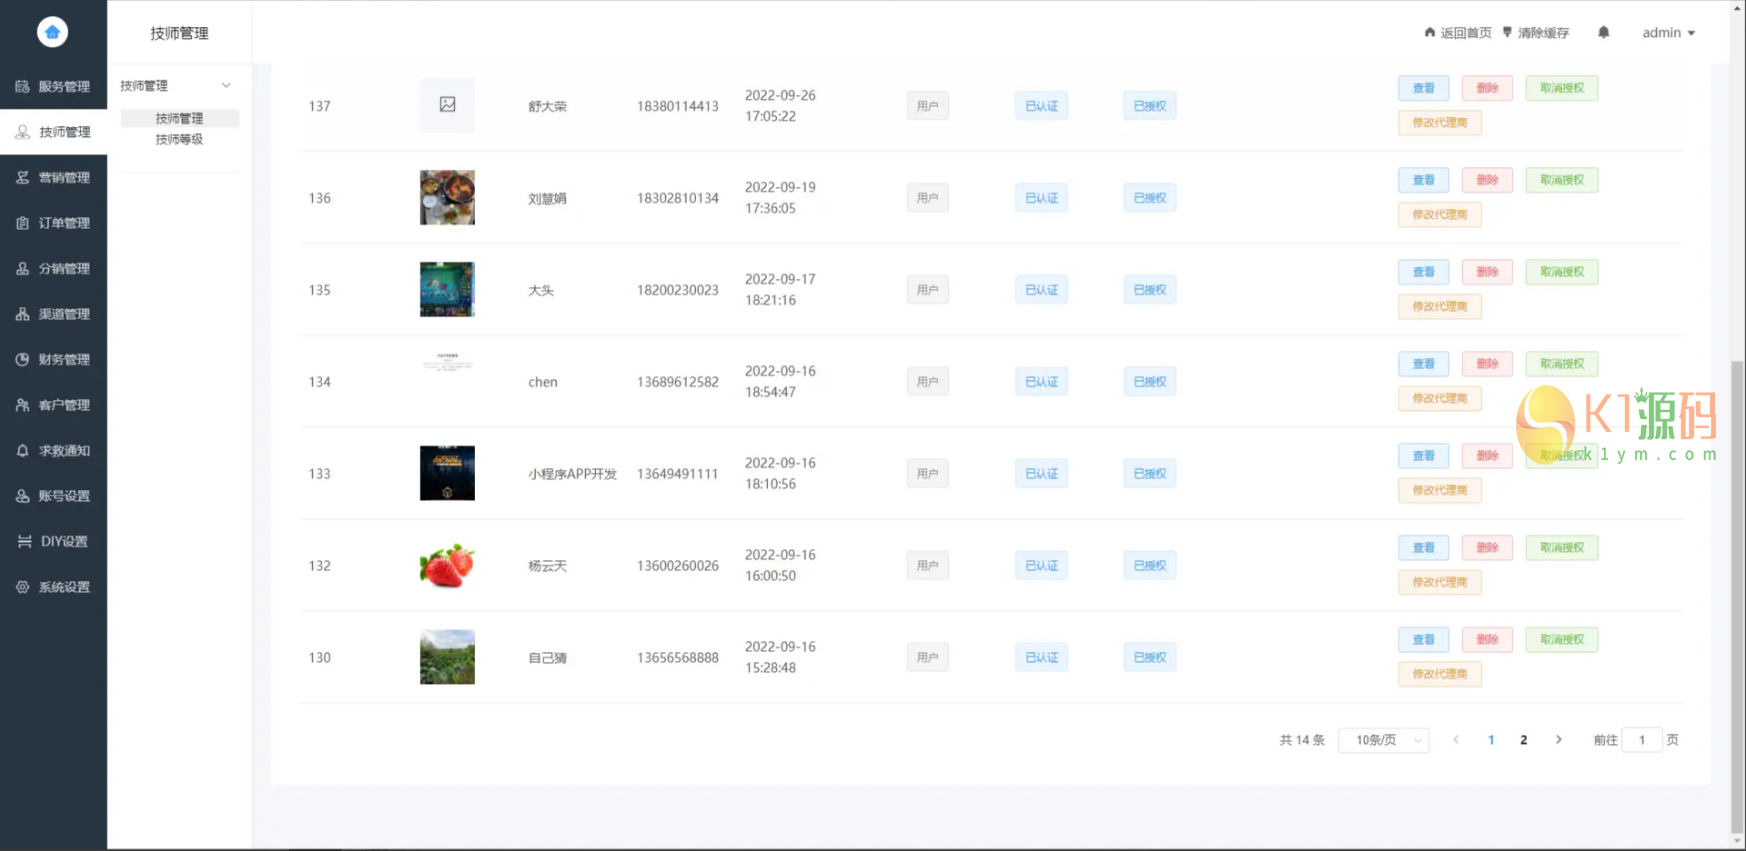Open the notification bell
Image resolution: width=1746 pixels, height=851 pixels.
[1603, 32]
